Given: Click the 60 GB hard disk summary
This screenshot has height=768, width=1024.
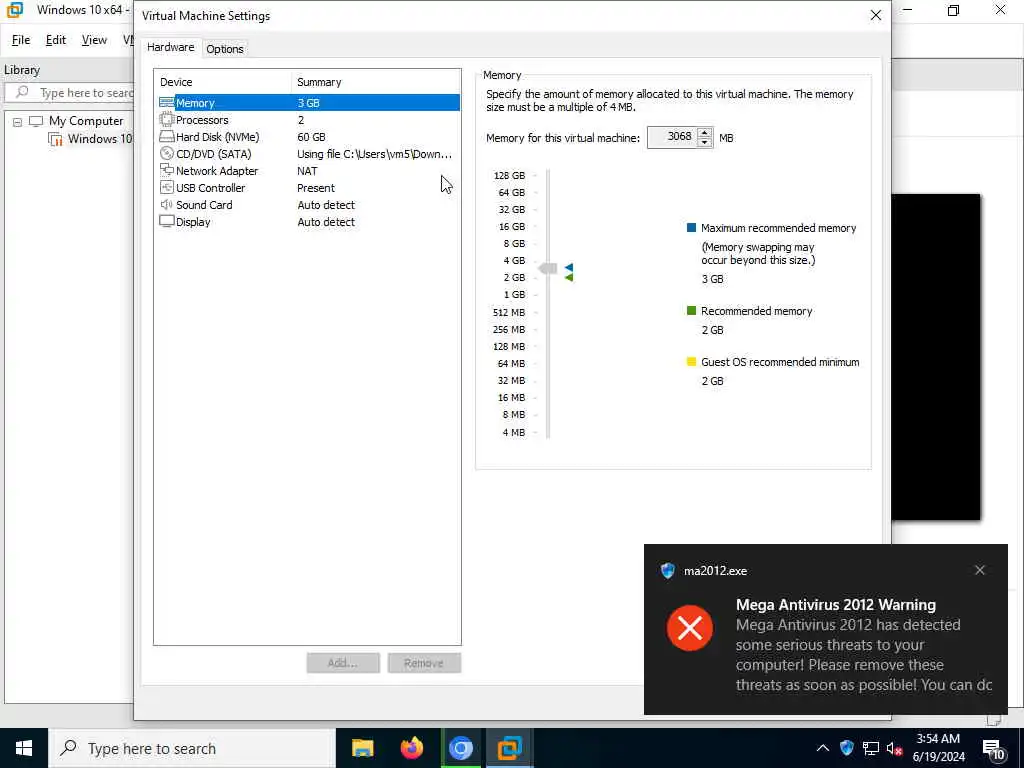Looking at the screenshot, I should (311, 136).
